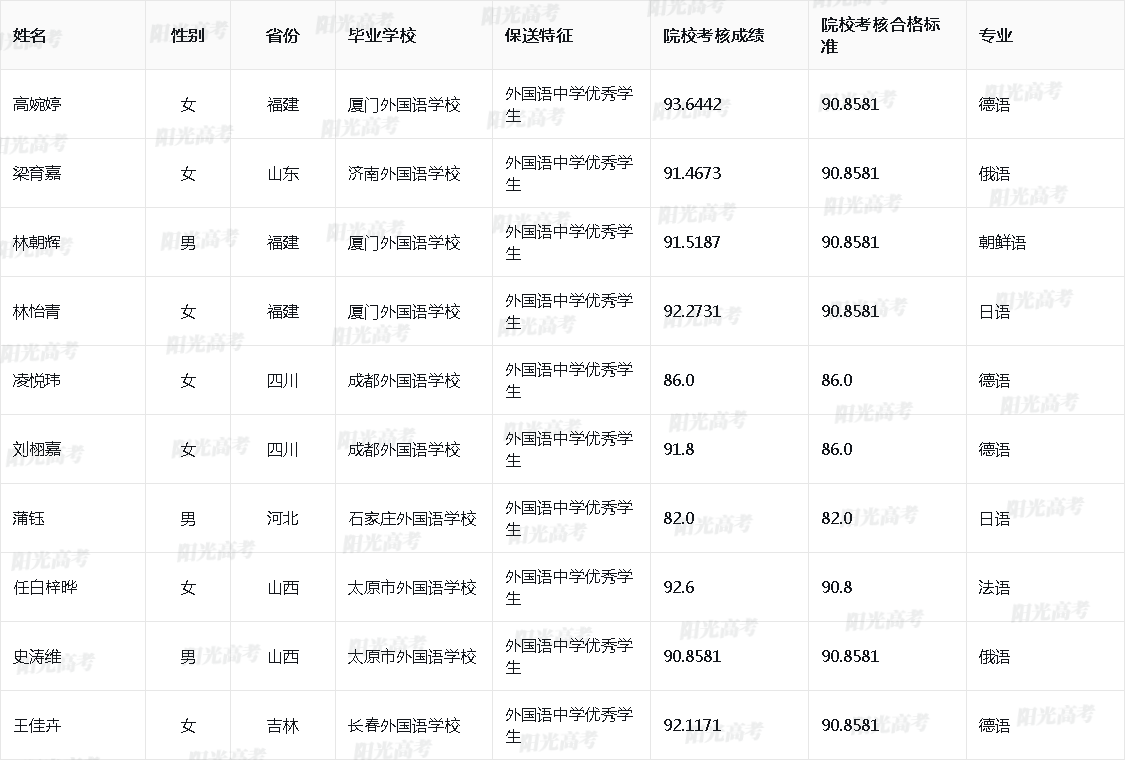Click score 91.4673 in 梁育嘉's row
This screenshot has width=1125, height=760.
[x=692, y=173]
